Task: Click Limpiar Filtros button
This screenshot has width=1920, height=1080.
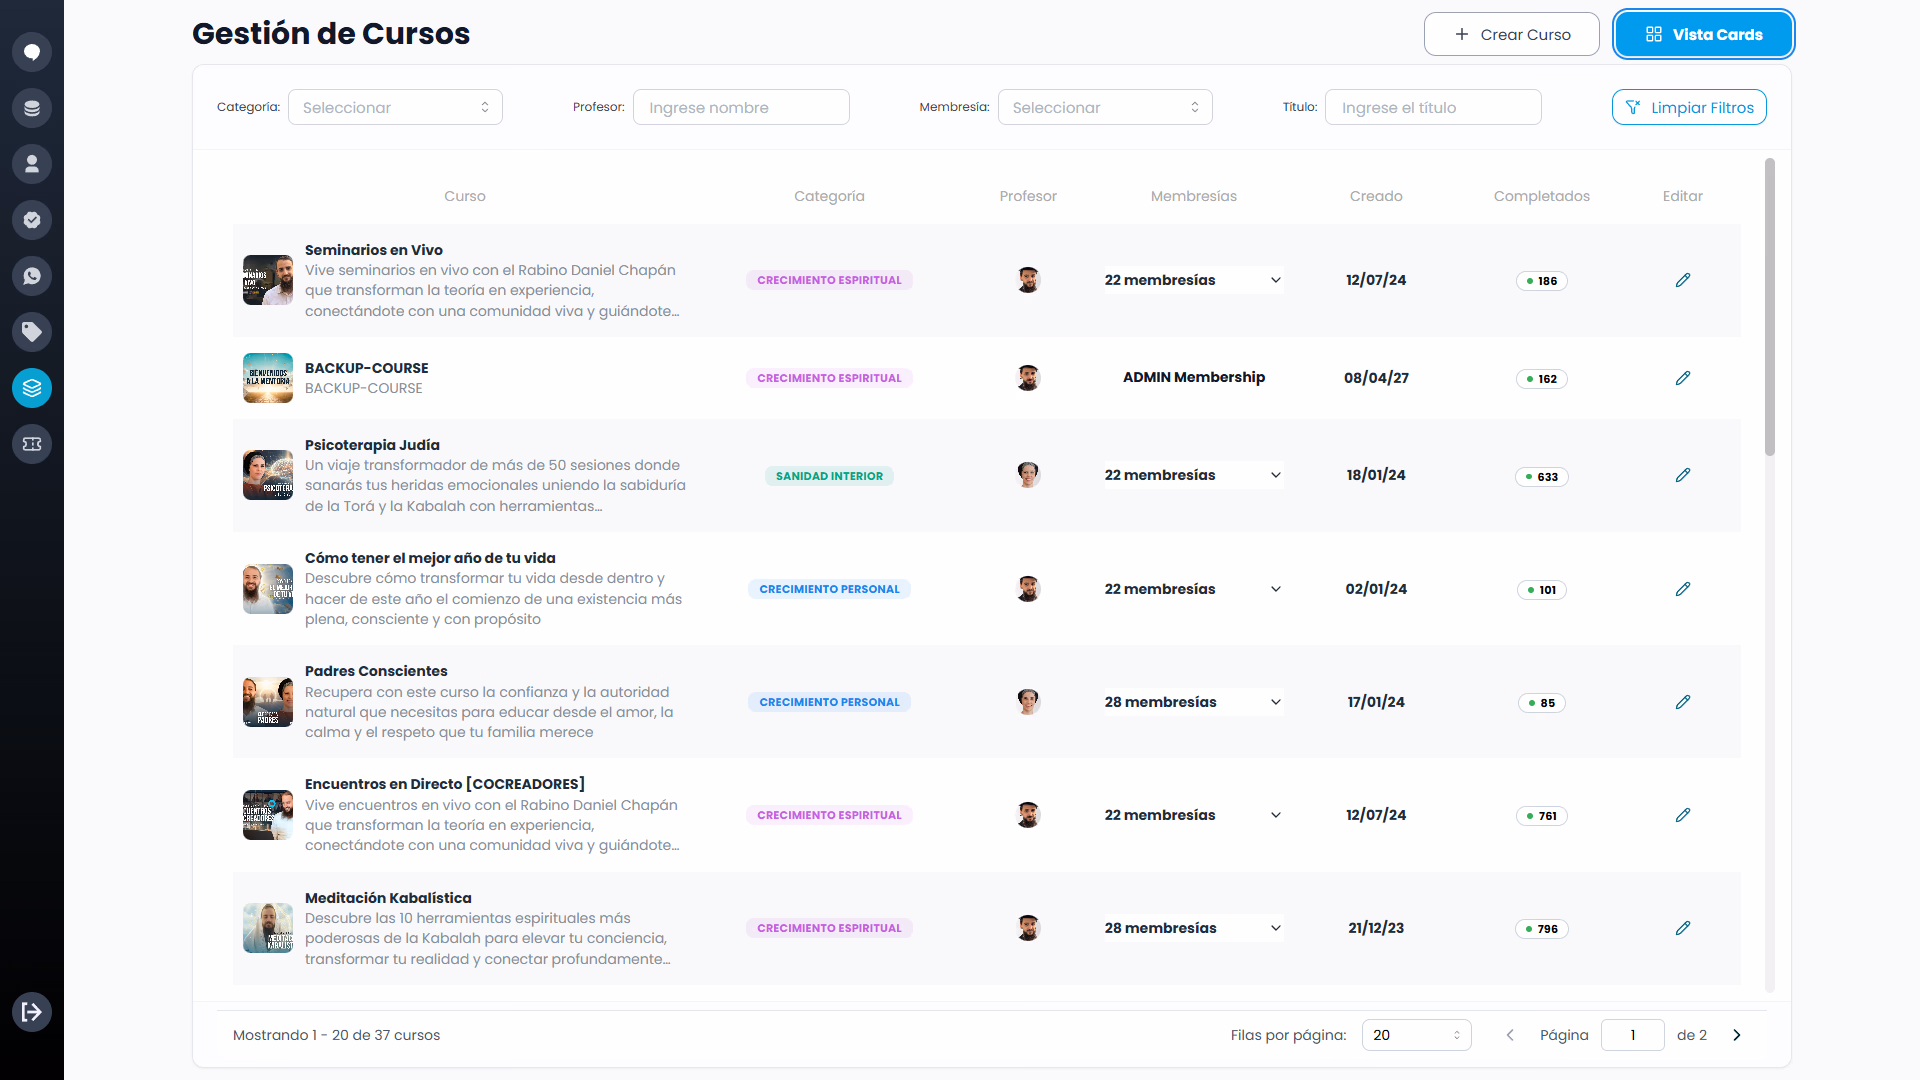Action: click(1689, 107)
